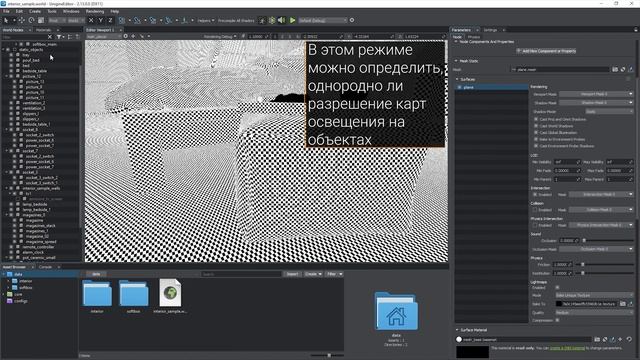Open the File menu
640x360 pixels.
pyautogui.click(x=7, y=11)
